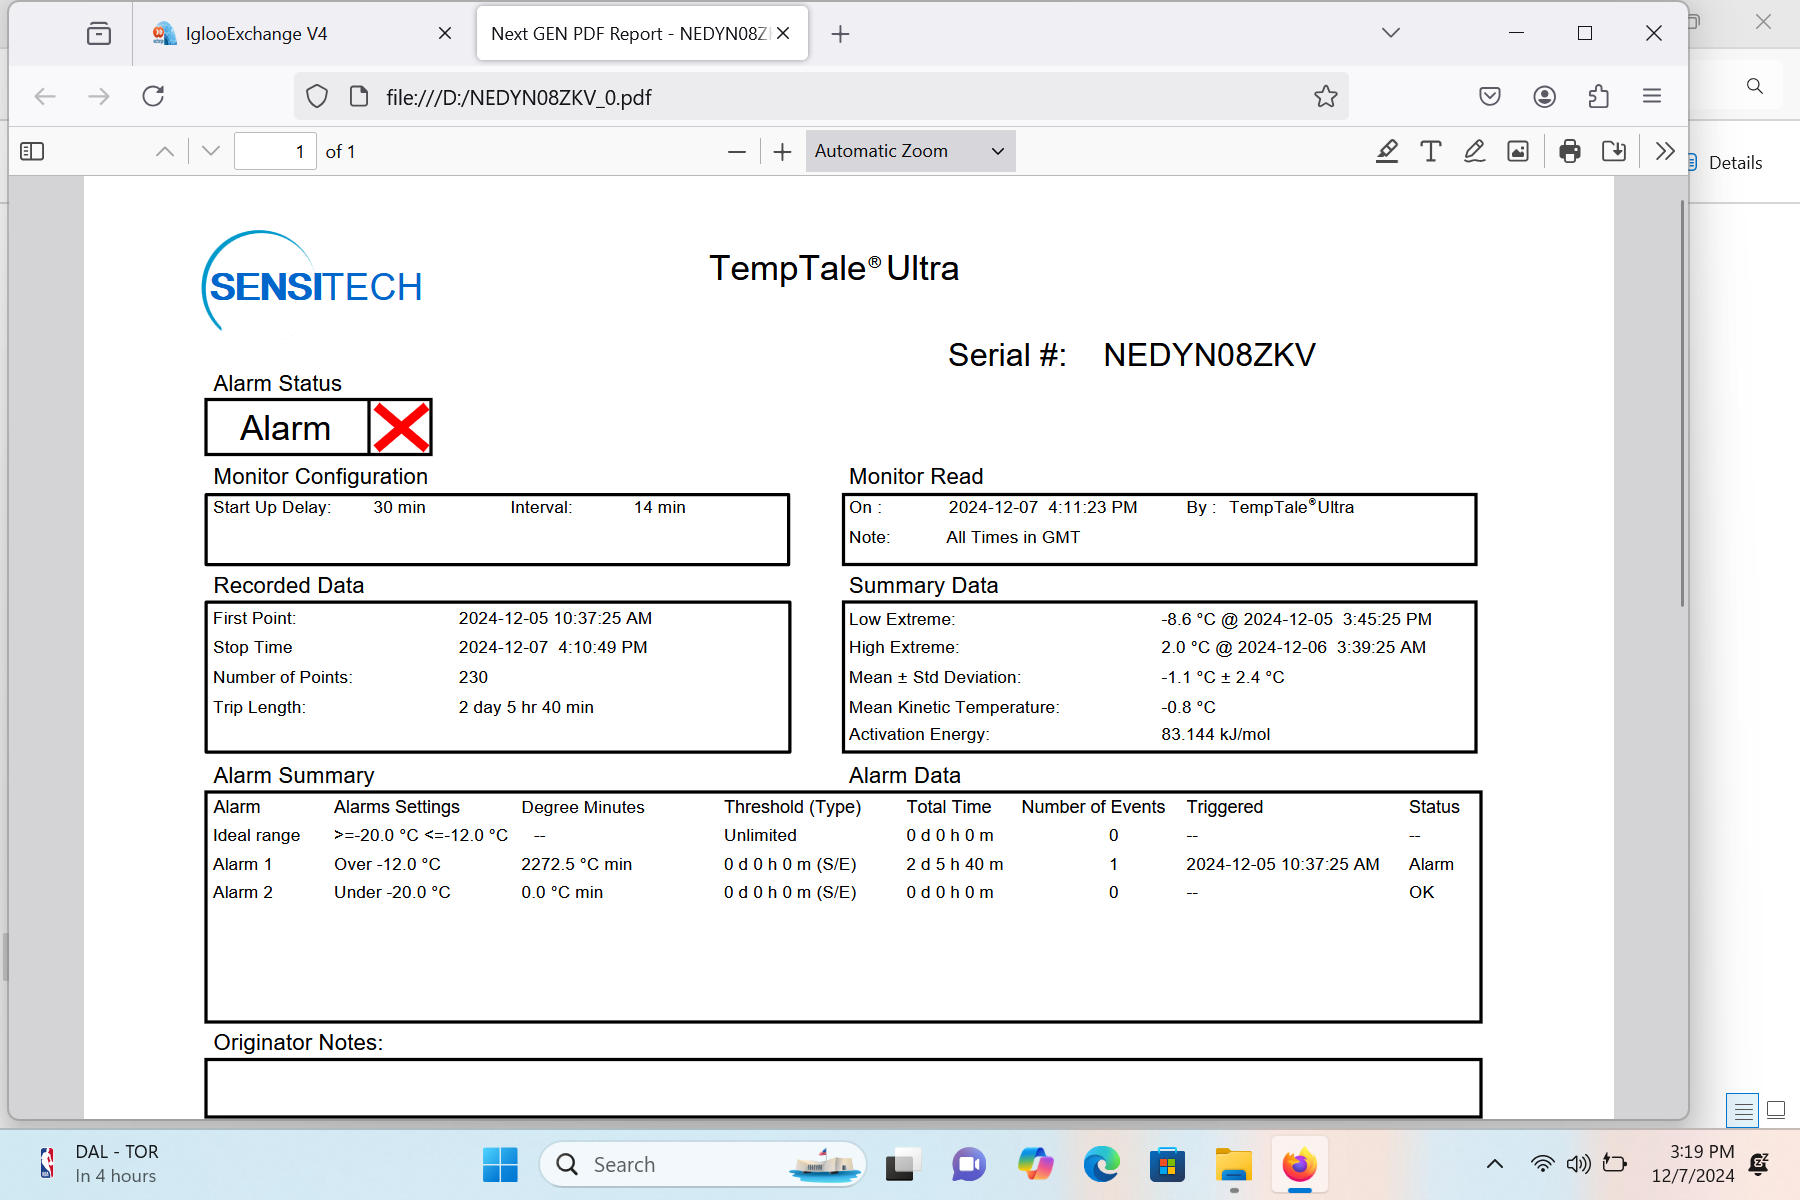1800x1200 pixels.
Task: Click the Number of Points value 230
Action: pos(473,677)
